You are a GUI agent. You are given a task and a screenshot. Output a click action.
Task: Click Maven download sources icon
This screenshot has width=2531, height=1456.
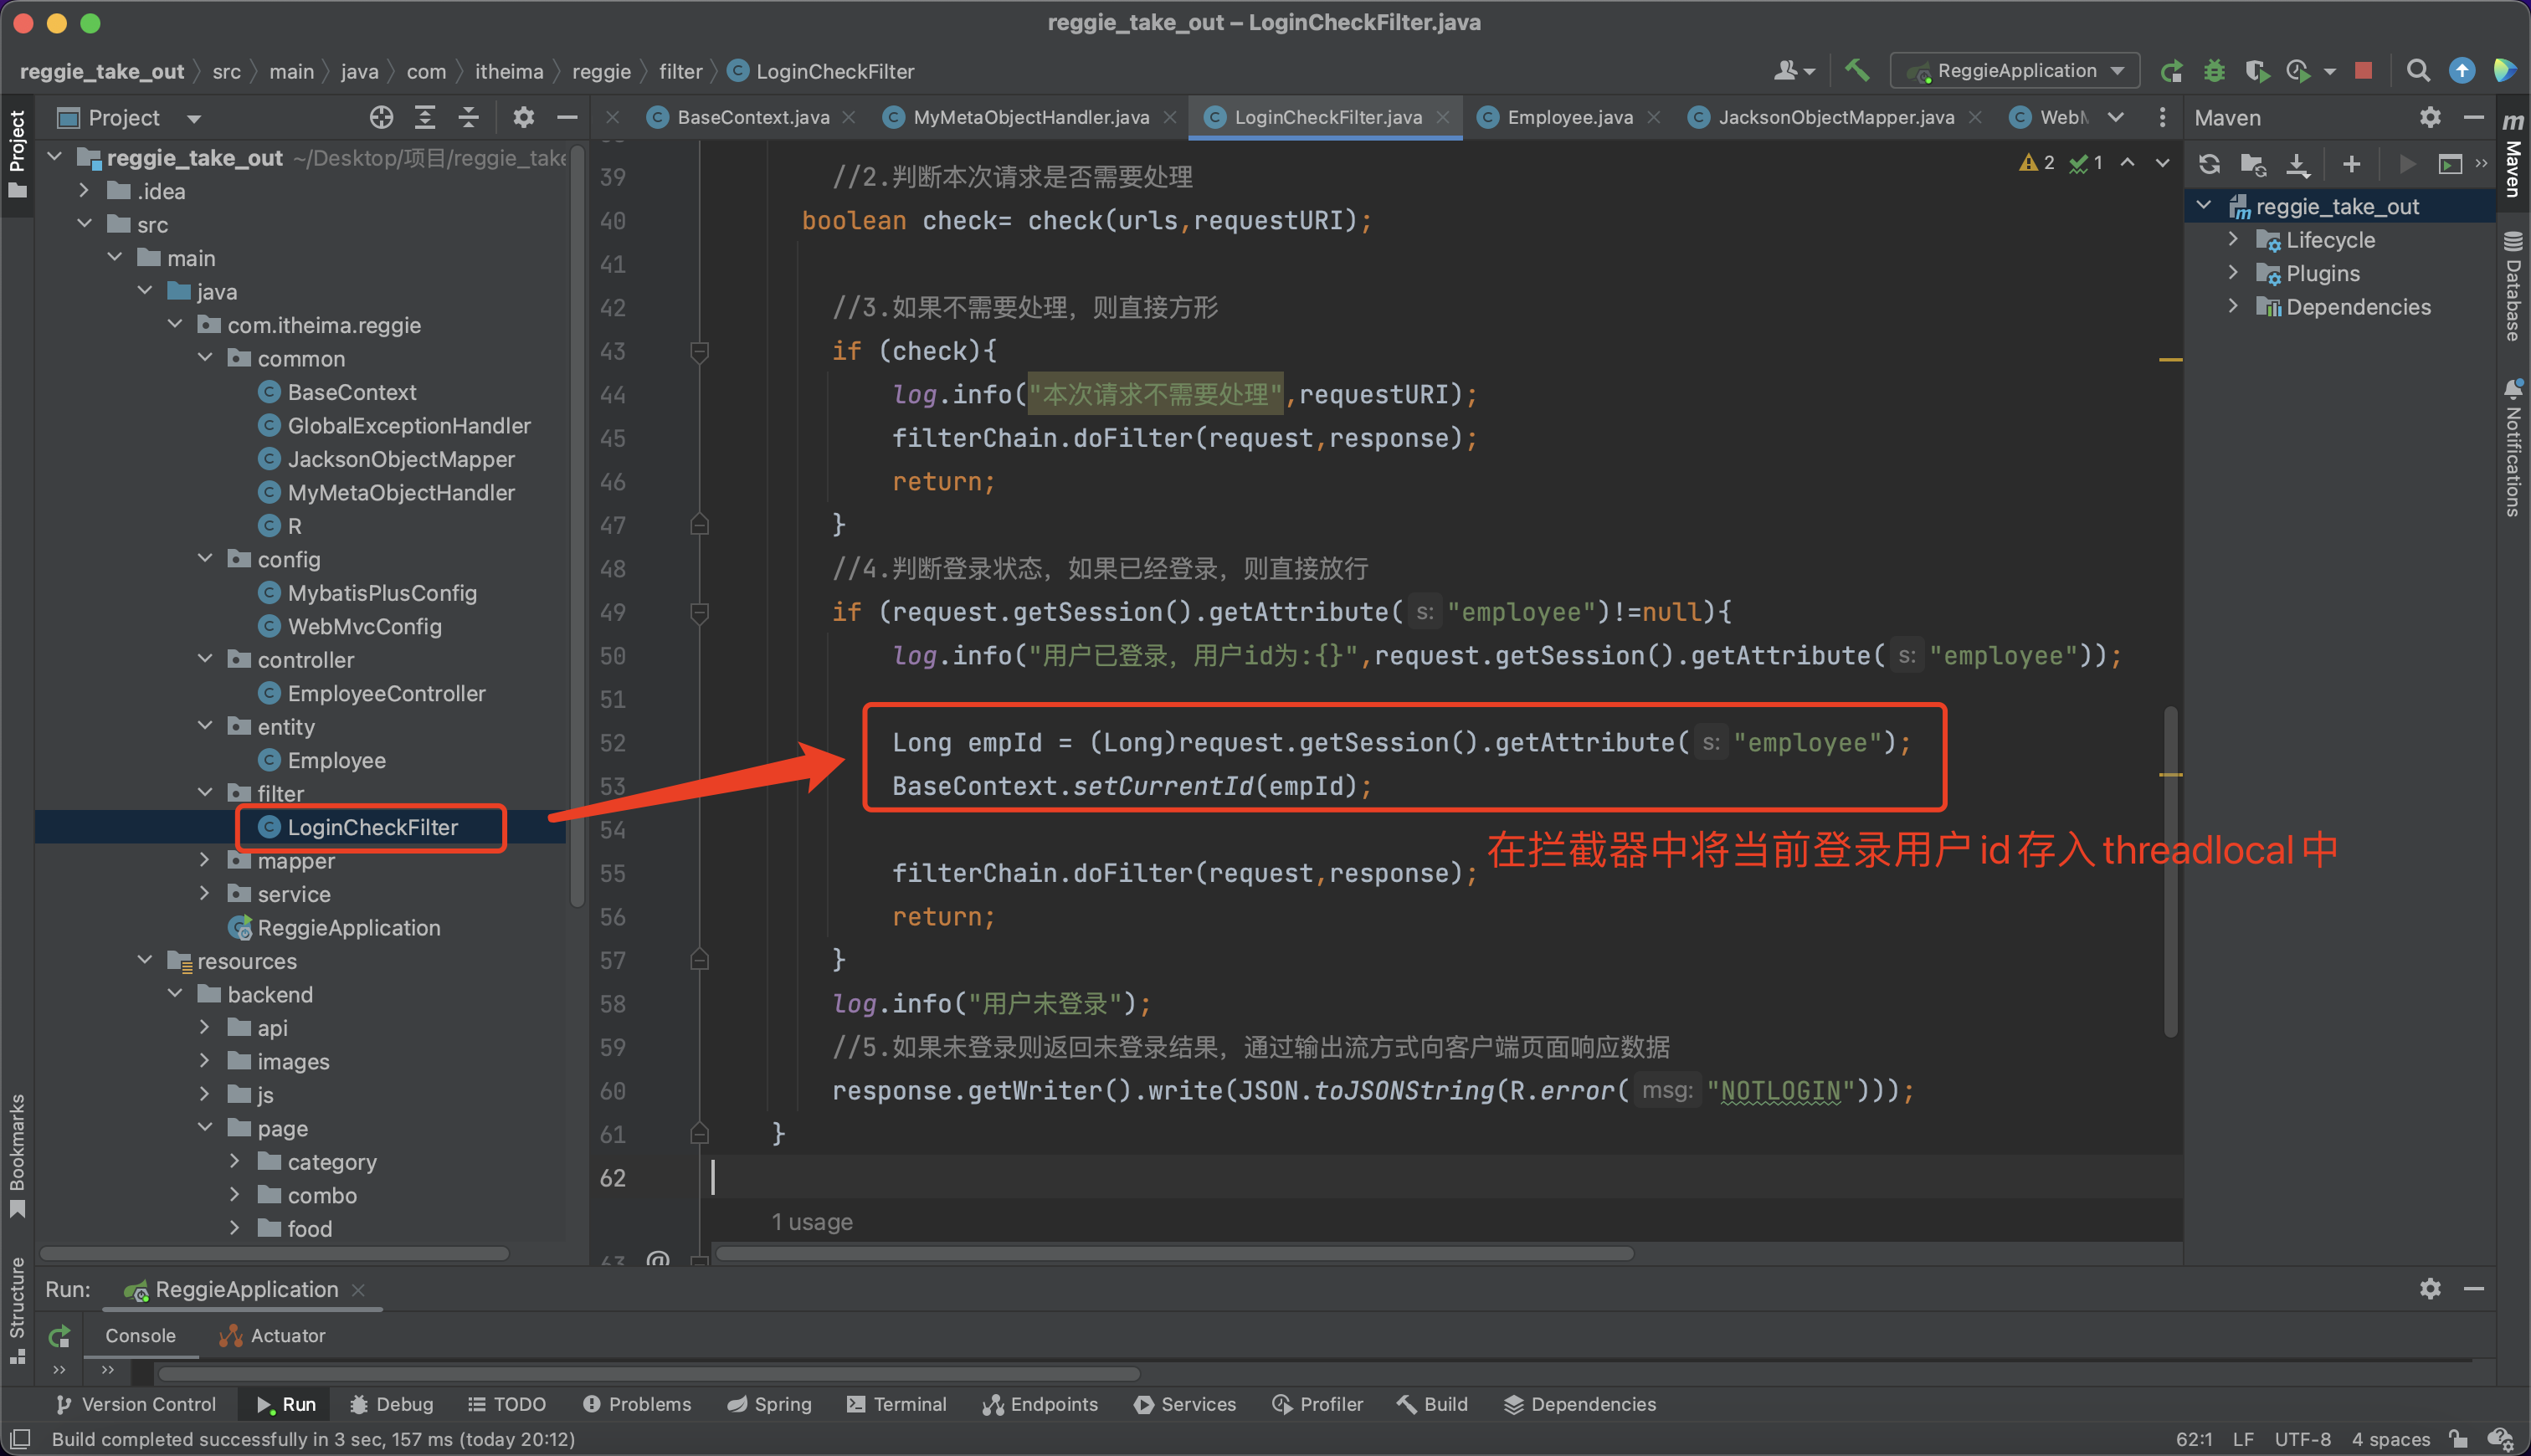[2297, 164]
